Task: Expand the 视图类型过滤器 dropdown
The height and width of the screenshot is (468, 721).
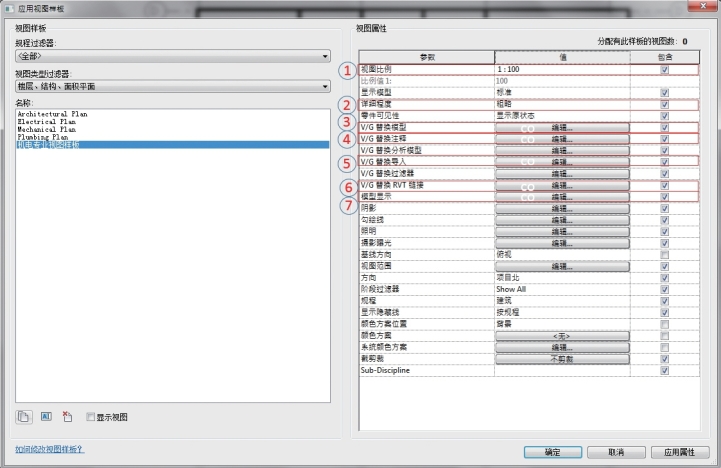Action: coord(172,87)
